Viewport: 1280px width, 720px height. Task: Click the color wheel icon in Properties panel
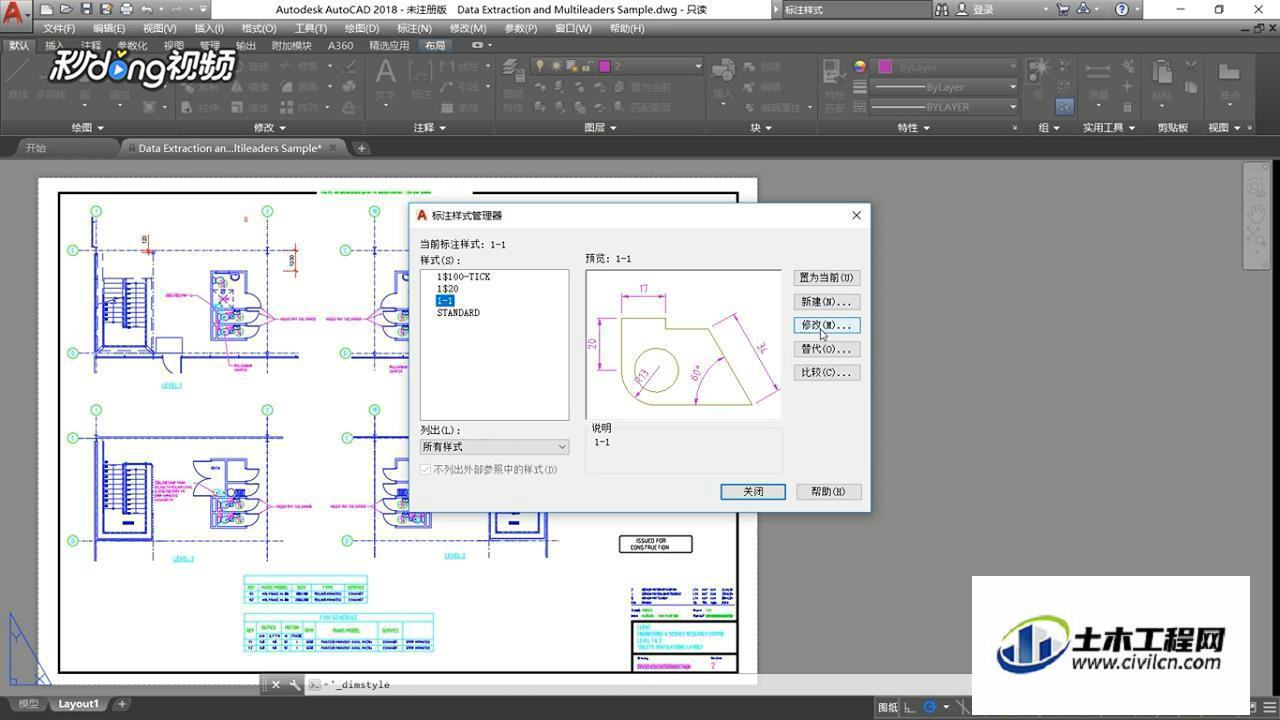pyautogui.click(x=860, y=67)
